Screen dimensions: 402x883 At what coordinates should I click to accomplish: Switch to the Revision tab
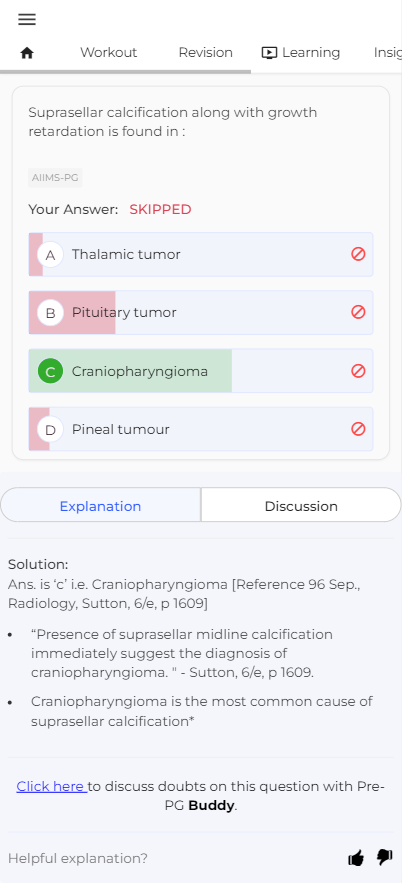(x=206, y=52)
